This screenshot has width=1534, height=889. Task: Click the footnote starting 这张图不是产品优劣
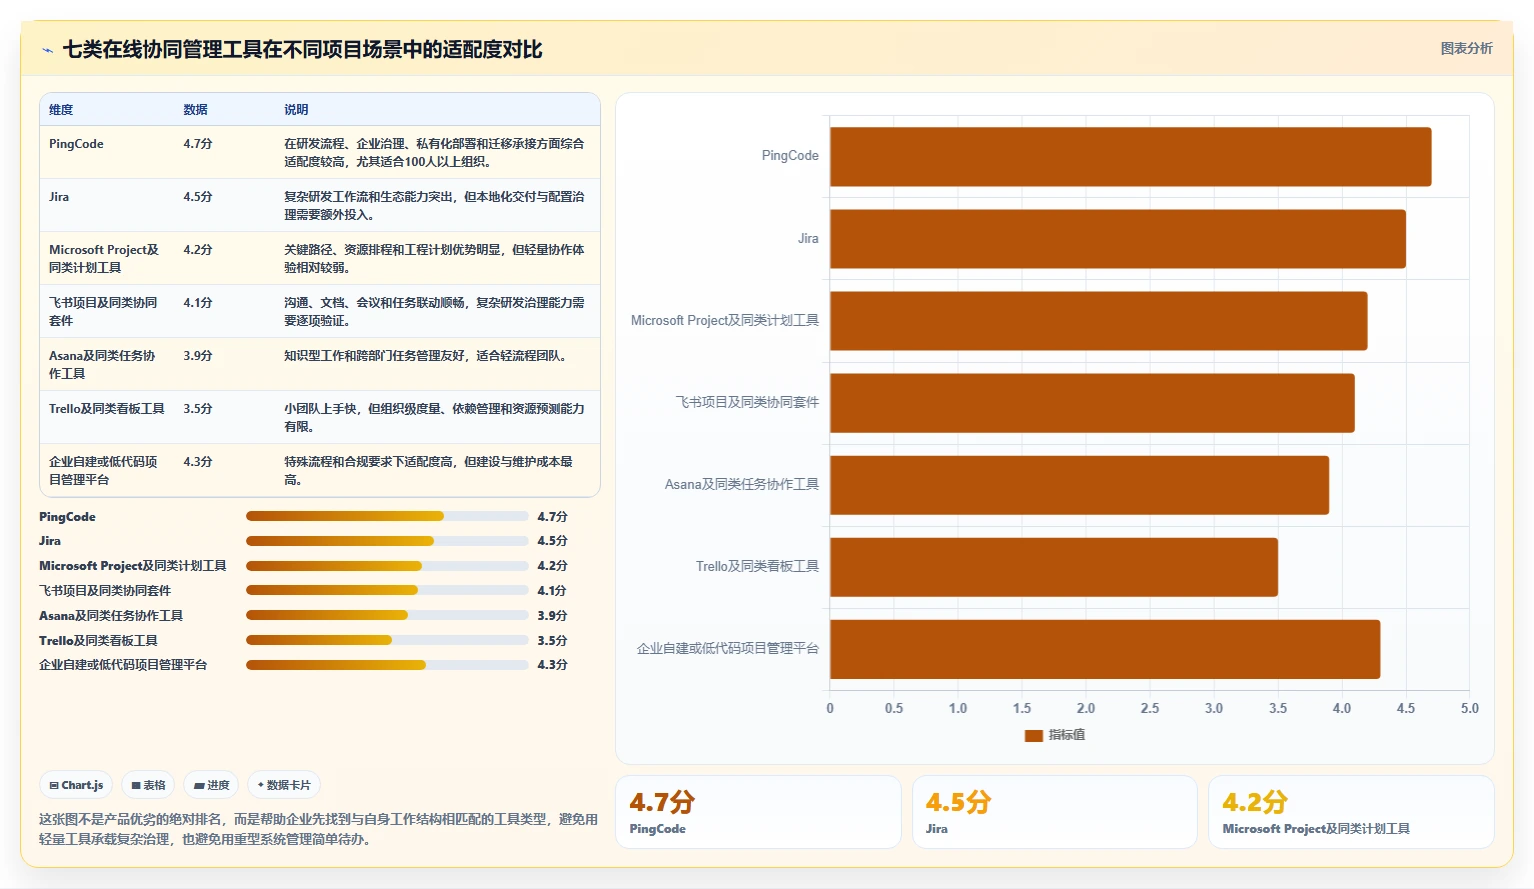tap(318, 829)
